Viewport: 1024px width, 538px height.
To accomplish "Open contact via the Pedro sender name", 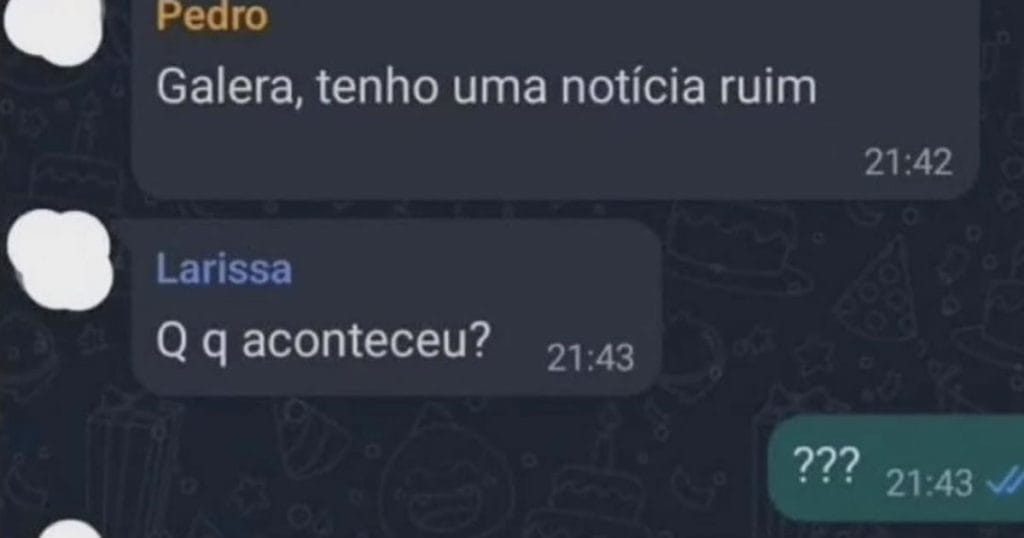I will pyautogui.click(x=212, y=16).
